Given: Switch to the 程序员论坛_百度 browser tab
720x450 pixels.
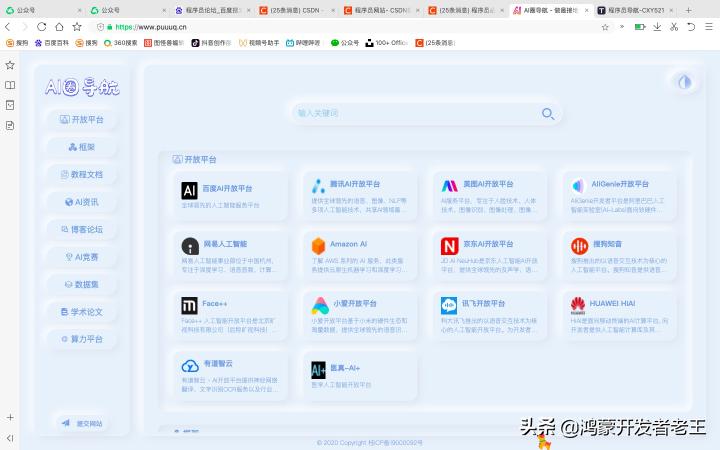Looking at the screenshot, I should (213, 10).
